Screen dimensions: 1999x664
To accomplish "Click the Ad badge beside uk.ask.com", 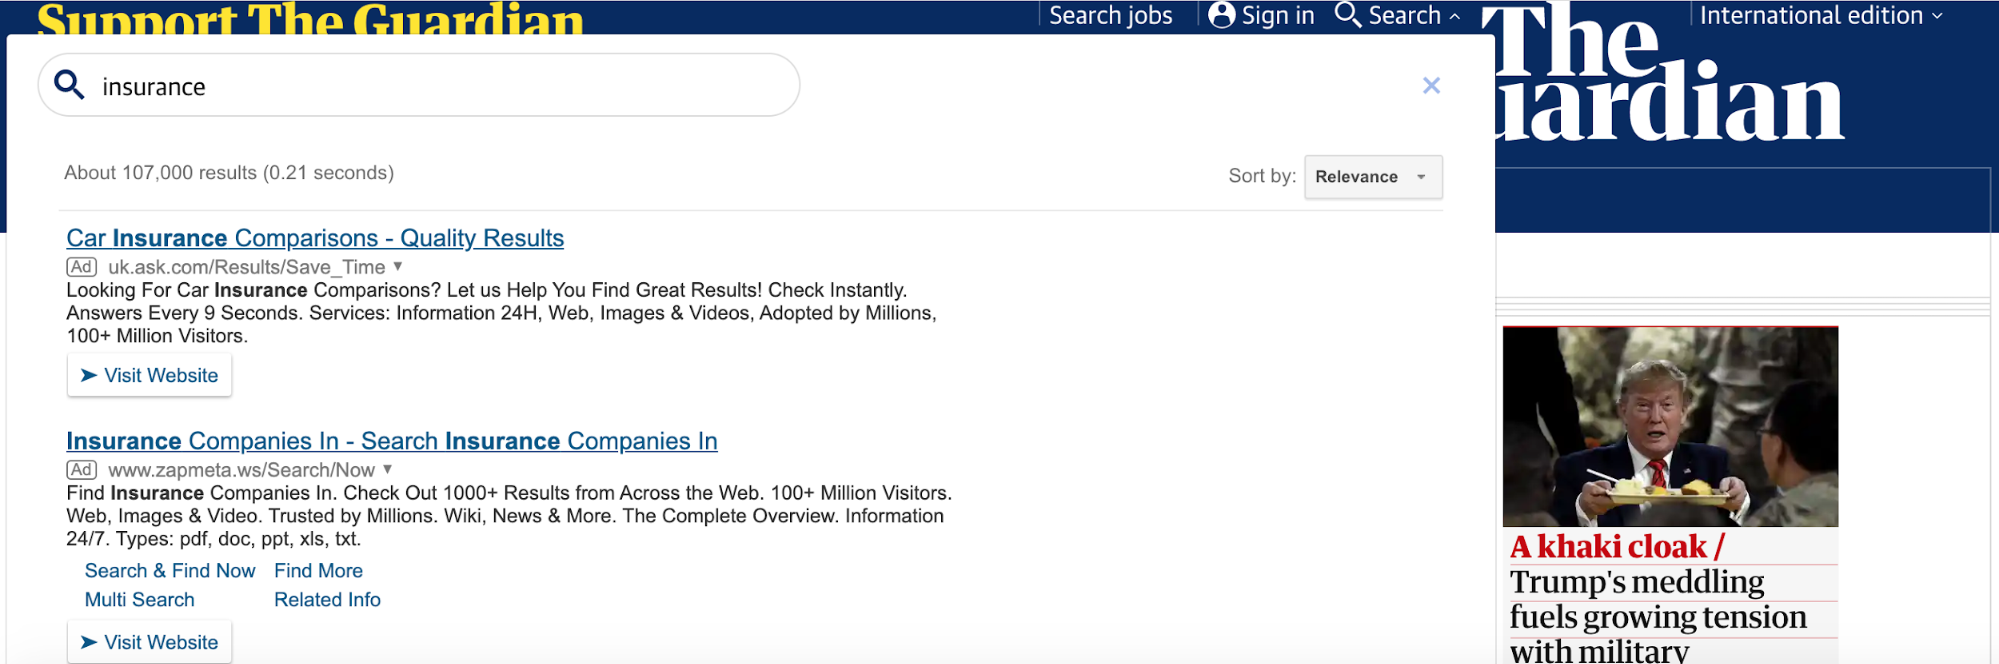I will pyautogui.click(x=82, y=267).
